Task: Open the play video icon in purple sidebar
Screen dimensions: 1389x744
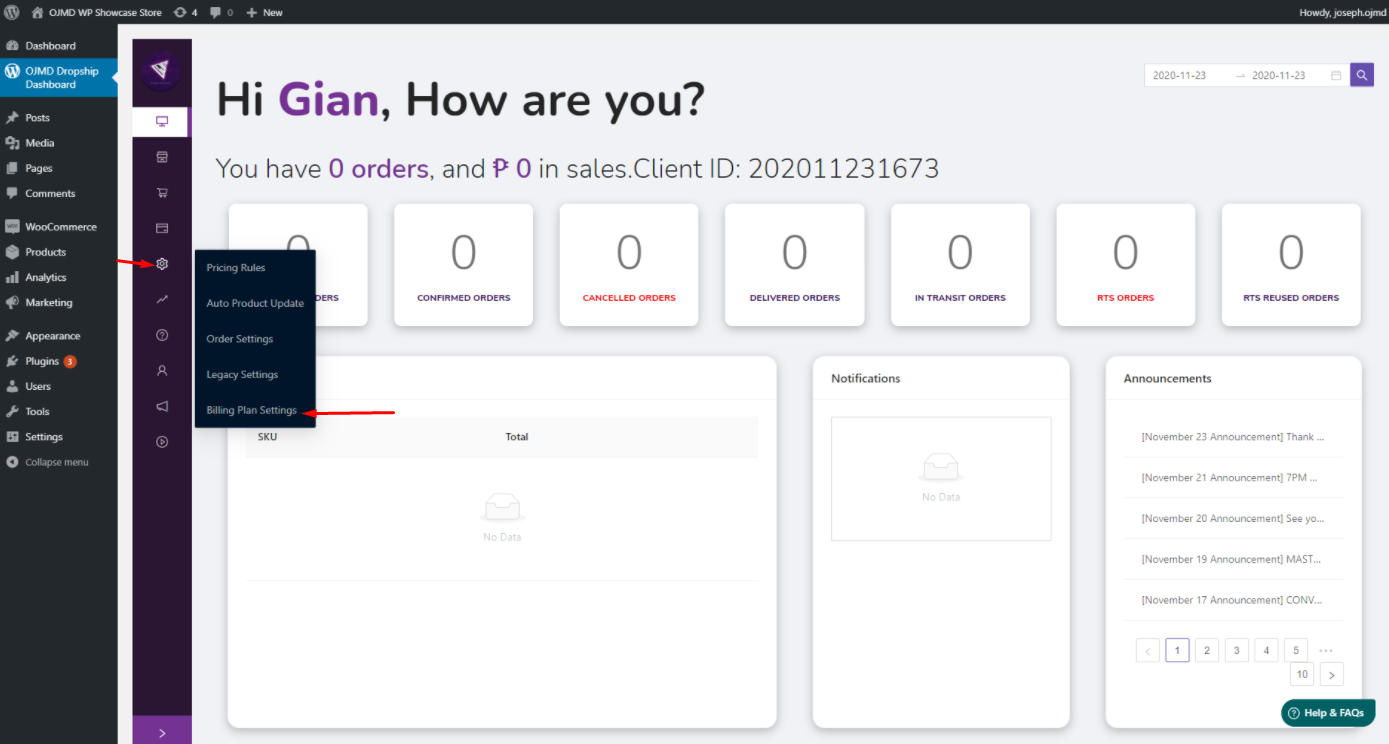Action: point(162,441)
